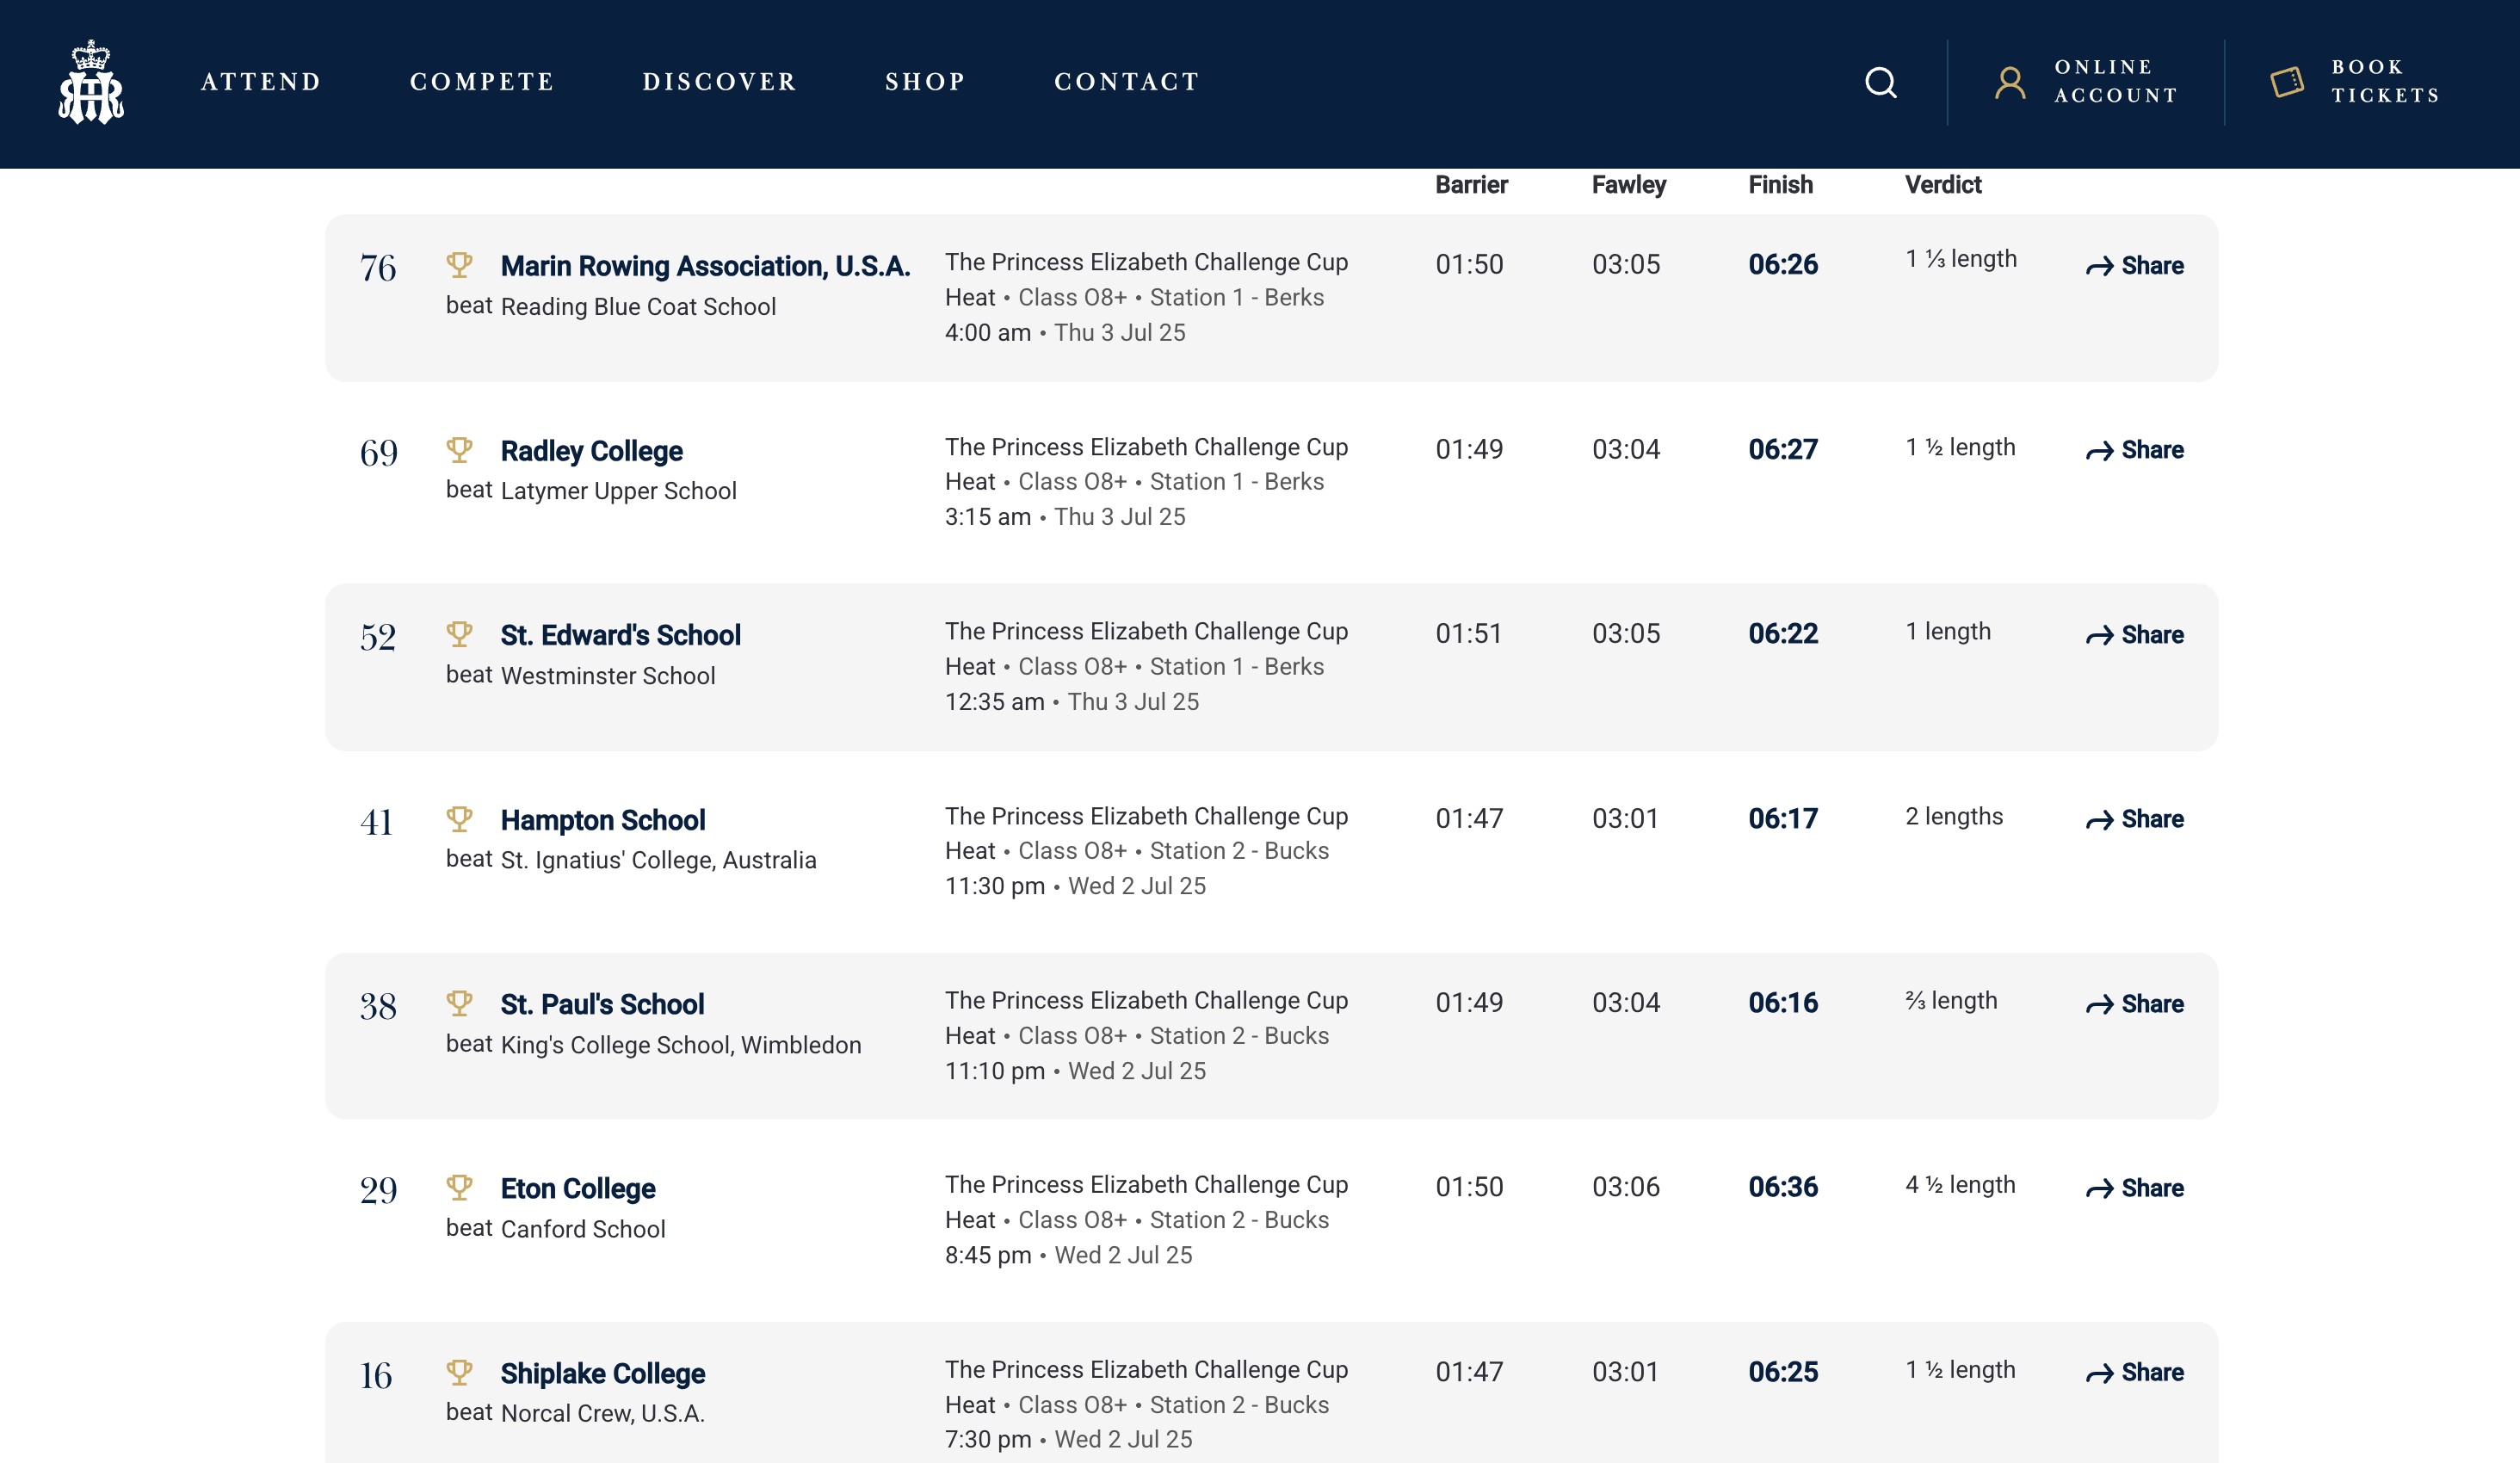
Task: Click the Book Tickets ticket icon
Action: click(2287, 82)
